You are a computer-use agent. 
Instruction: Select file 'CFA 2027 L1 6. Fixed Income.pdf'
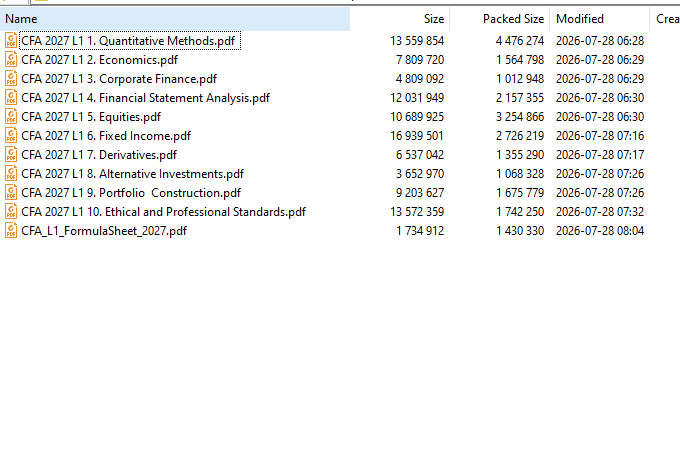pyautogui.click(x=106, y=136)
